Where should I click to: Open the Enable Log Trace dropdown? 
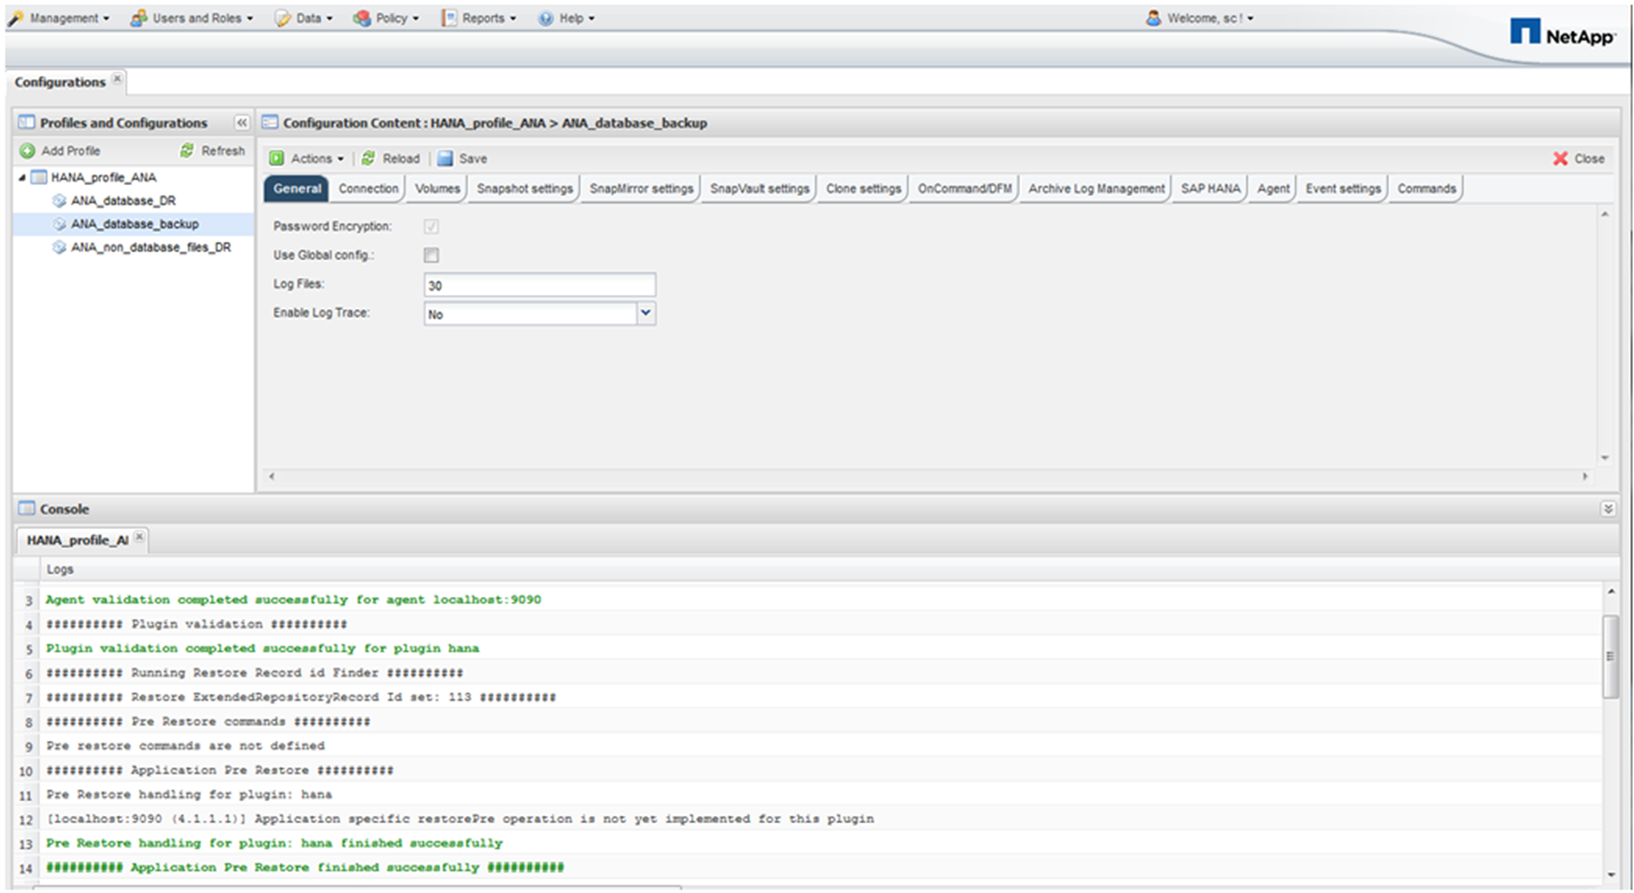646,314
